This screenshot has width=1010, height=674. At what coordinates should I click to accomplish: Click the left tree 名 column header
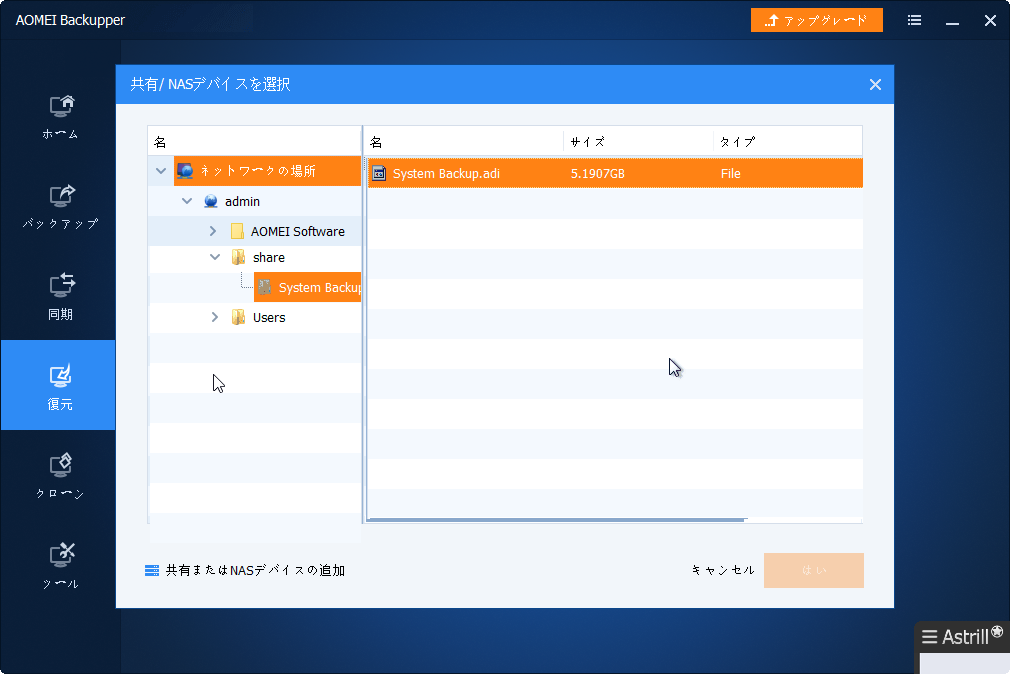(x=254, y=142)
